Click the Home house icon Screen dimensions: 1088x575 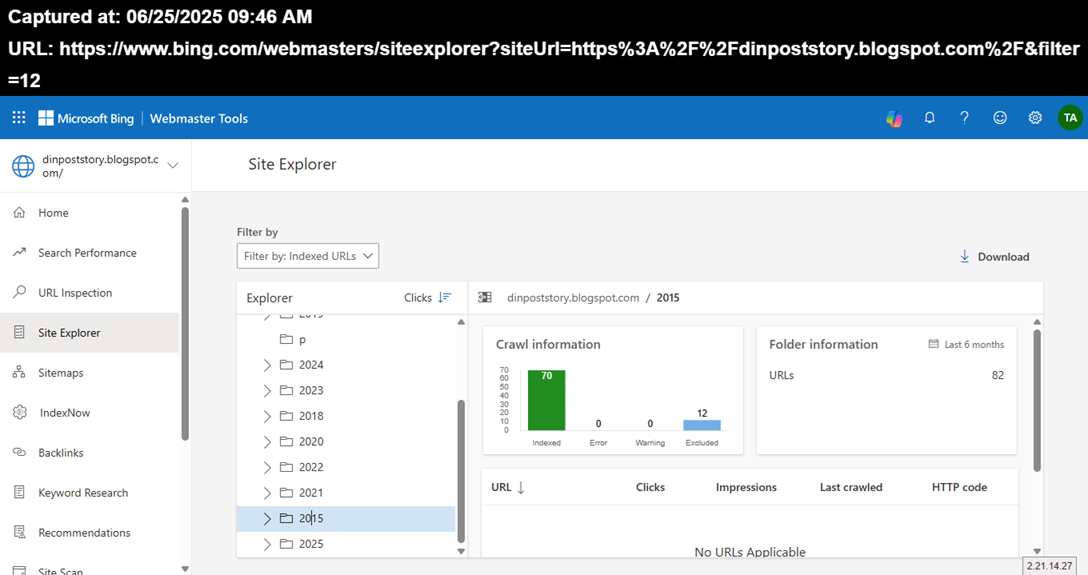pyautogui.click(x=19, y=212)
